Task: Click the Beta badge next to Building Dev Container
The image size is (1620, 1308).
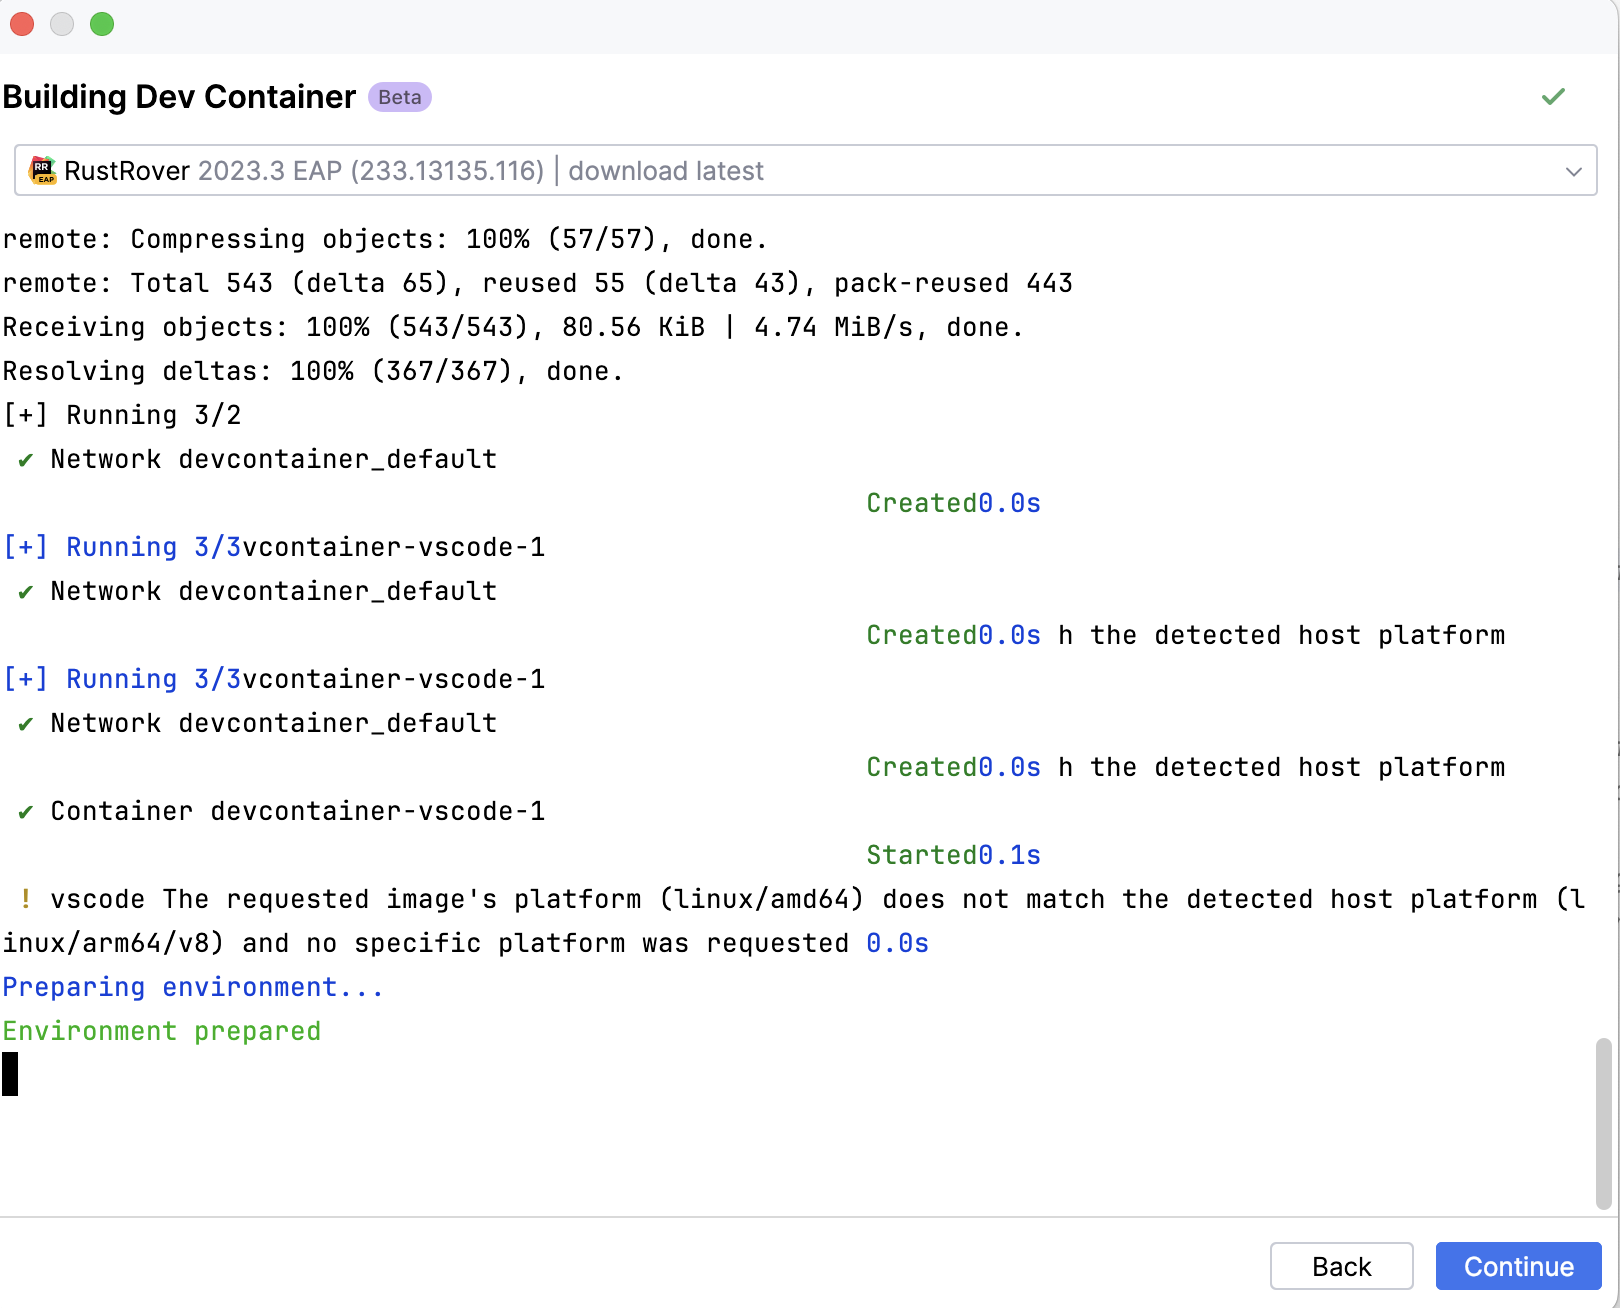Action: (399, 97)
